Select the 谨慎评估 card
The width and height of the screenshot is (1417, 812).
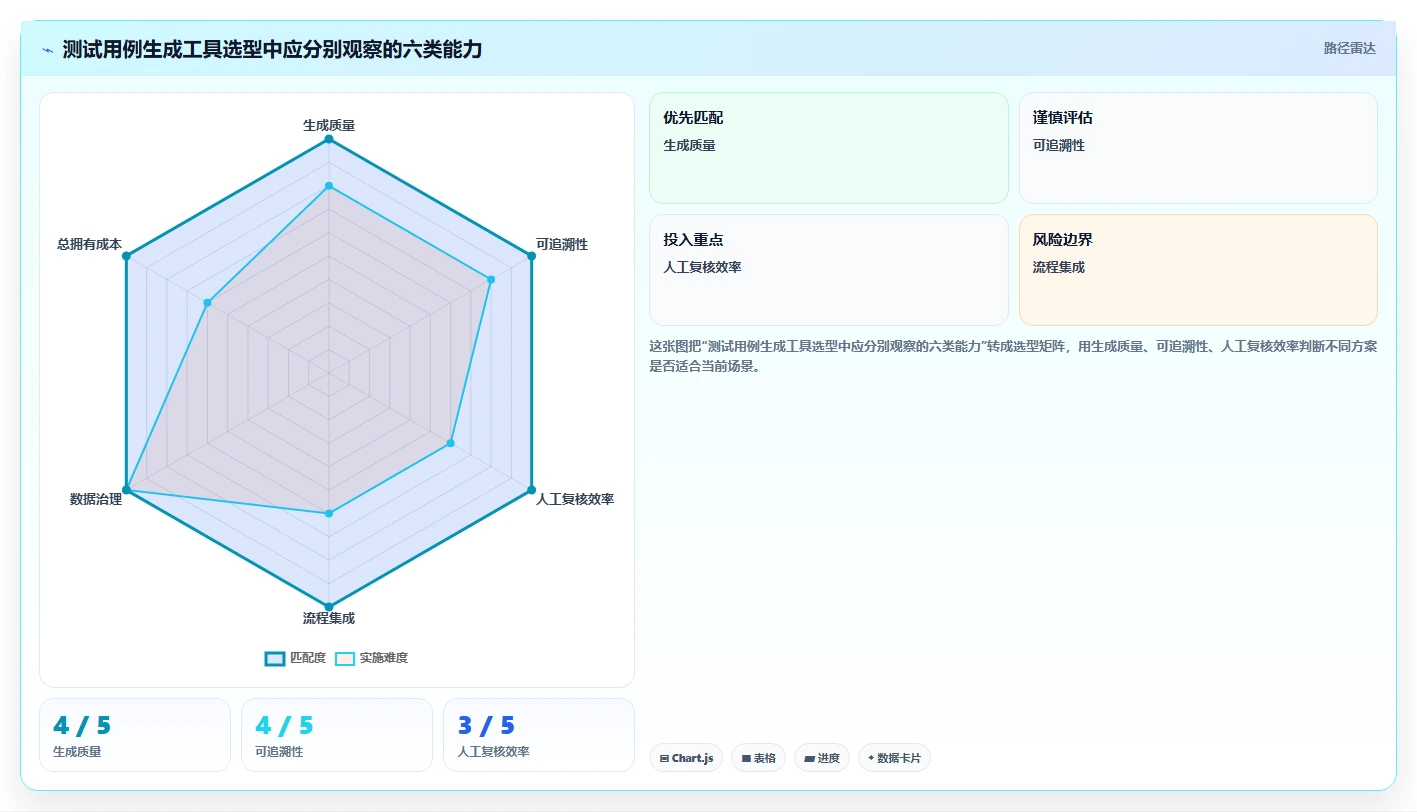[1198, 148]
